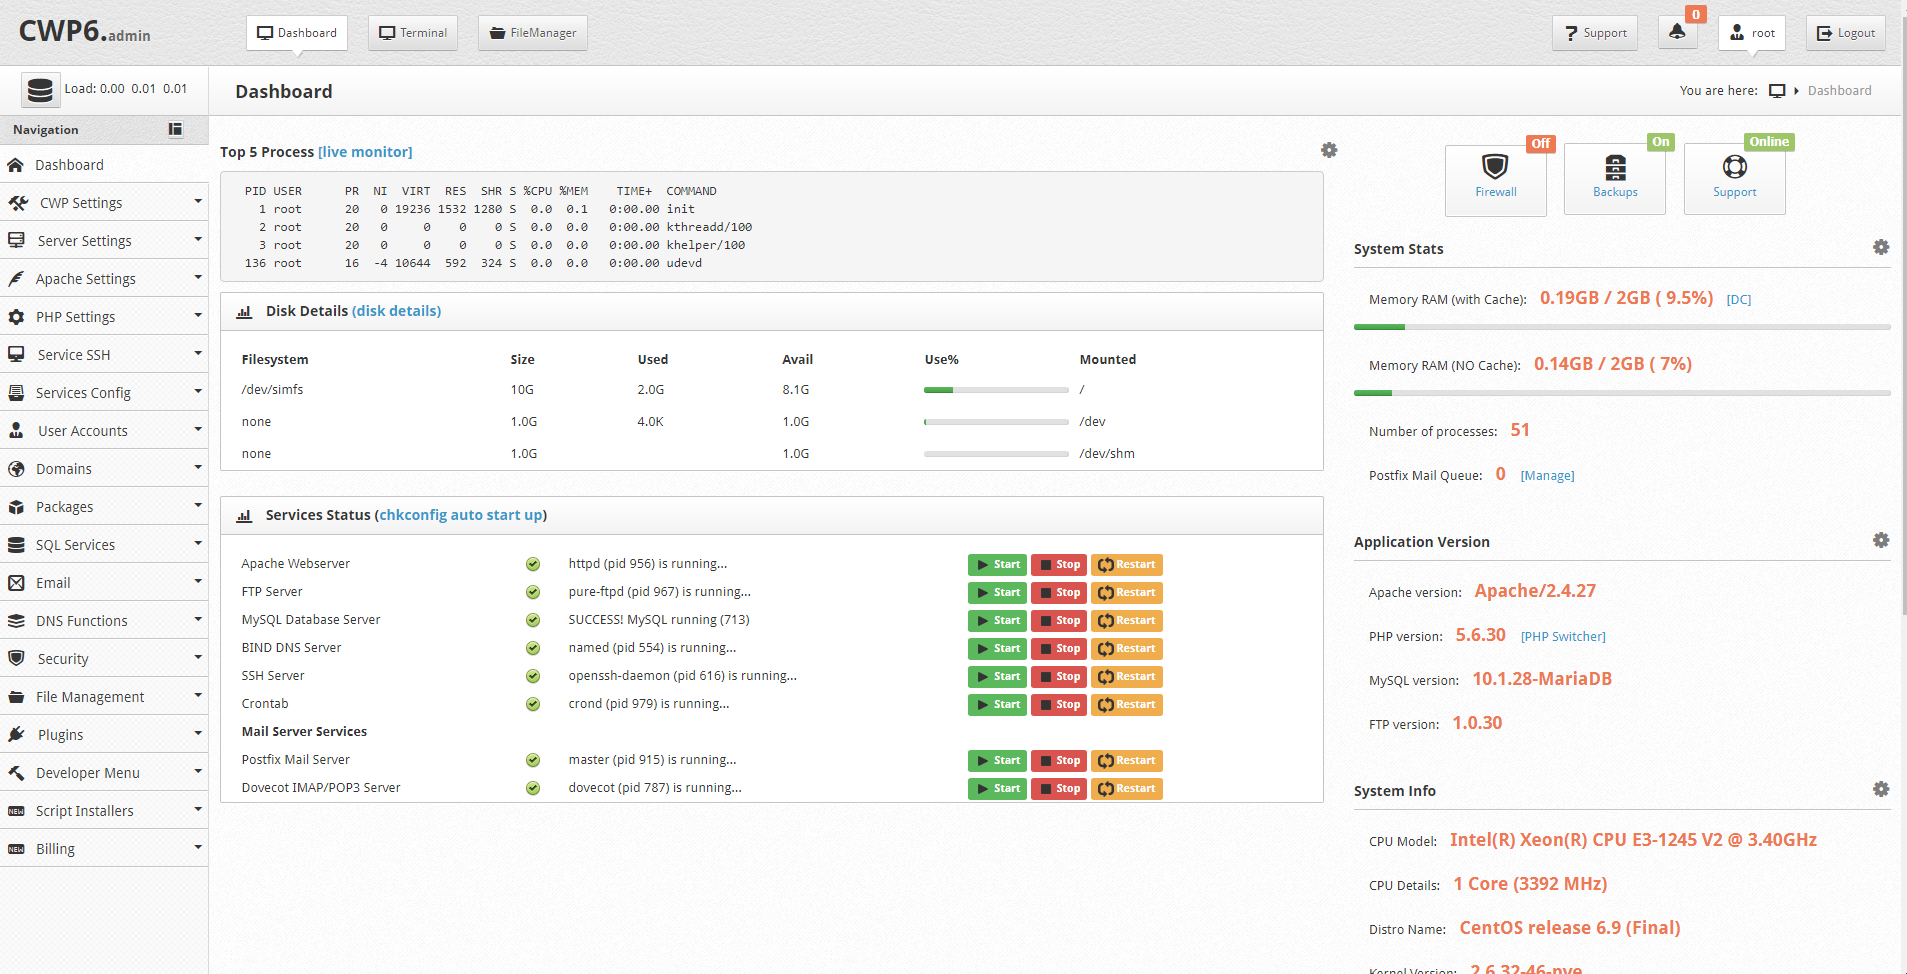Stop the Apache Webserver service
Image resolution: width=1907 pixels, height=974 pixels.
[x=1058, y=565]
